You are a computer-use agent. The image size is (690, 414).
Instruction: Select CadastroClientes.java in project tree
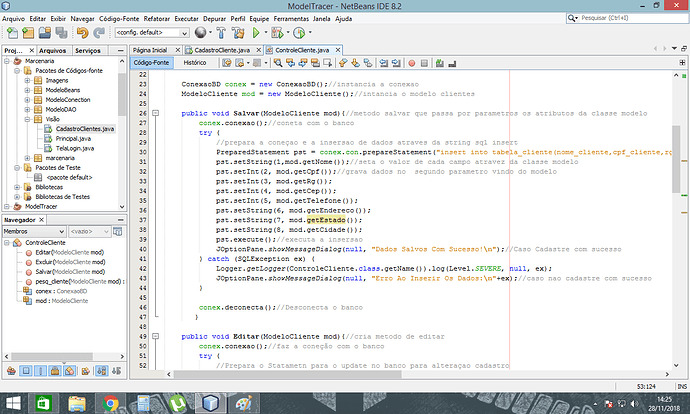tap(85, 129)
